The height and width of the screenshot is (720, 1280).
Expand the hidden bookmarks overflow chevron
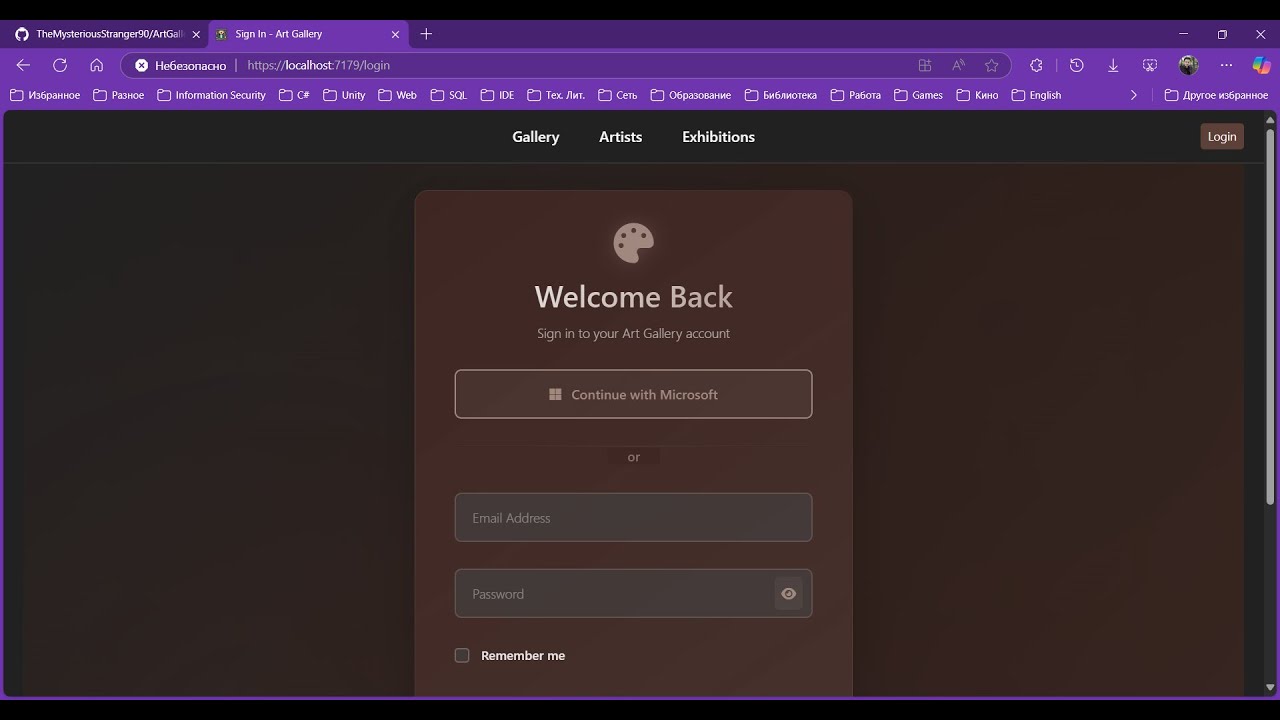coord(1133,95)
